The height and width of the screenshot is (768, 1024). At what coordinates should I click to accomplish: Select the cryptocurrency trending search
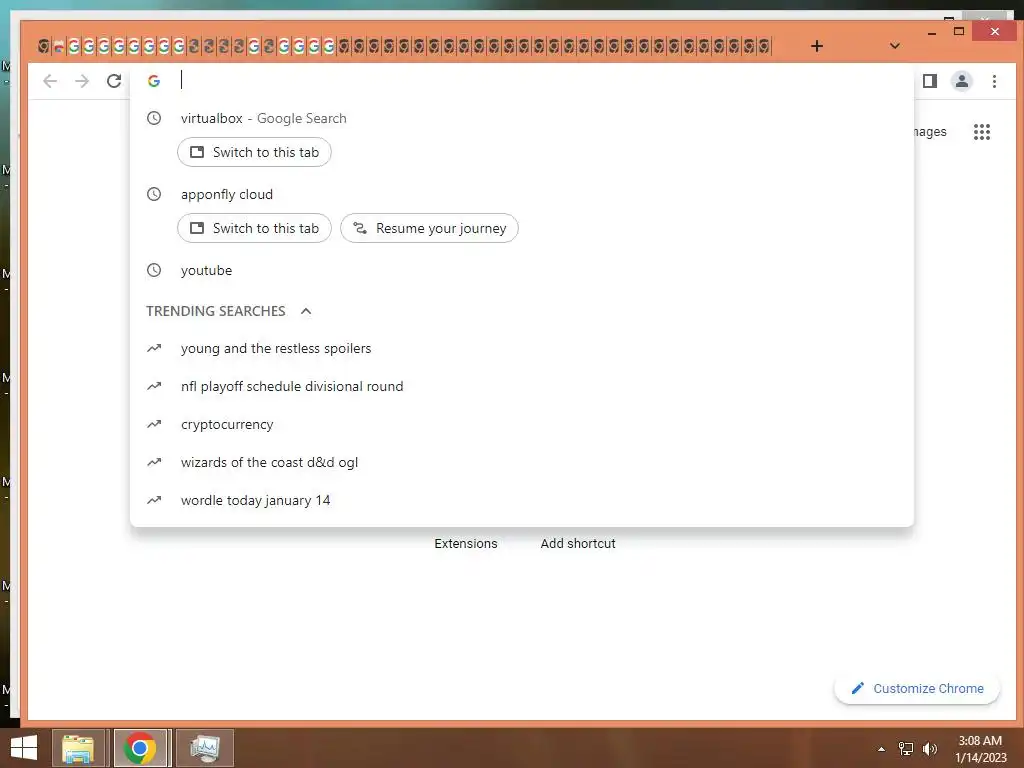click(x=522, y=424)
